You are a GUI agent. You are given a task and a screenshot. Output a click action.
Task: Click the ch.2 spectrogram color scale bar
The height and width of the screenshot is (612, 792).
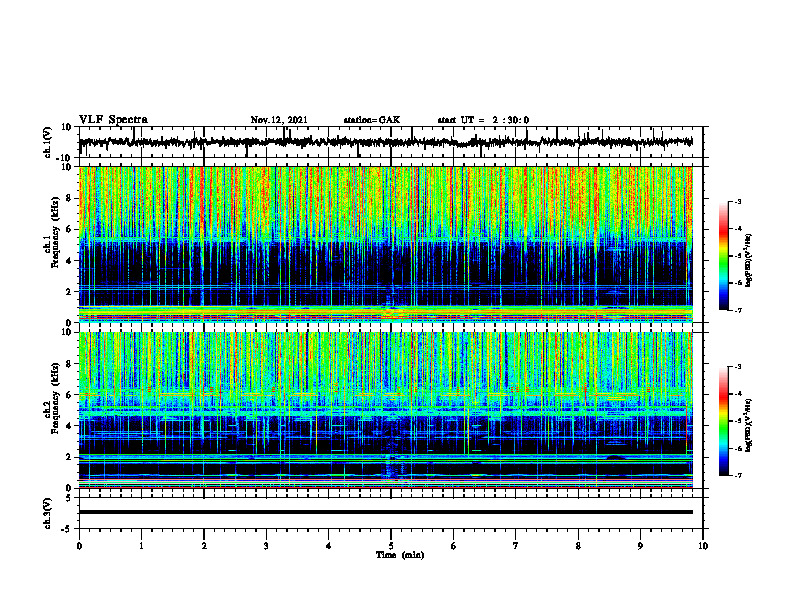coord(724,421)
